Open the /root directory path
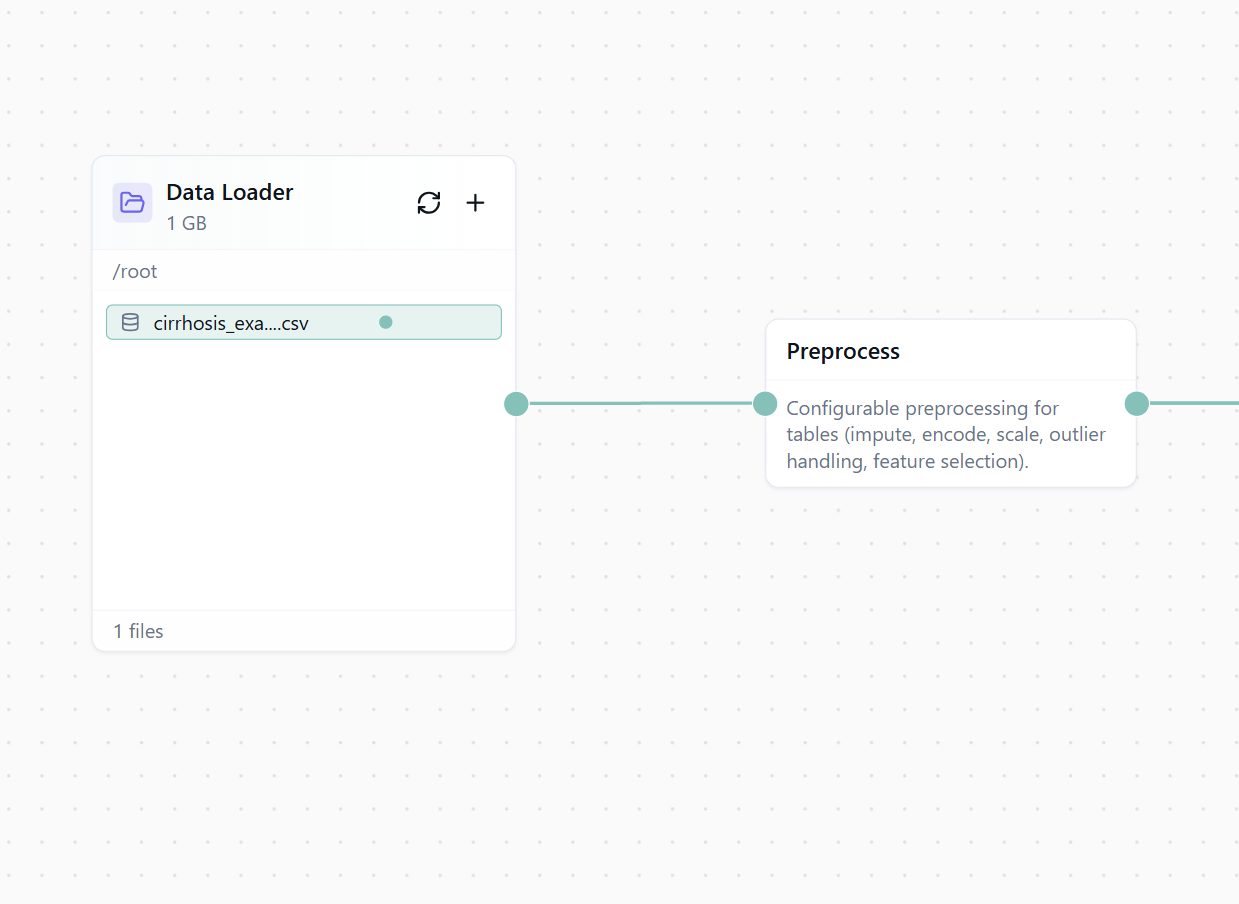The height and width of the screenshot is (904, 1239). (x=135, y=271)
